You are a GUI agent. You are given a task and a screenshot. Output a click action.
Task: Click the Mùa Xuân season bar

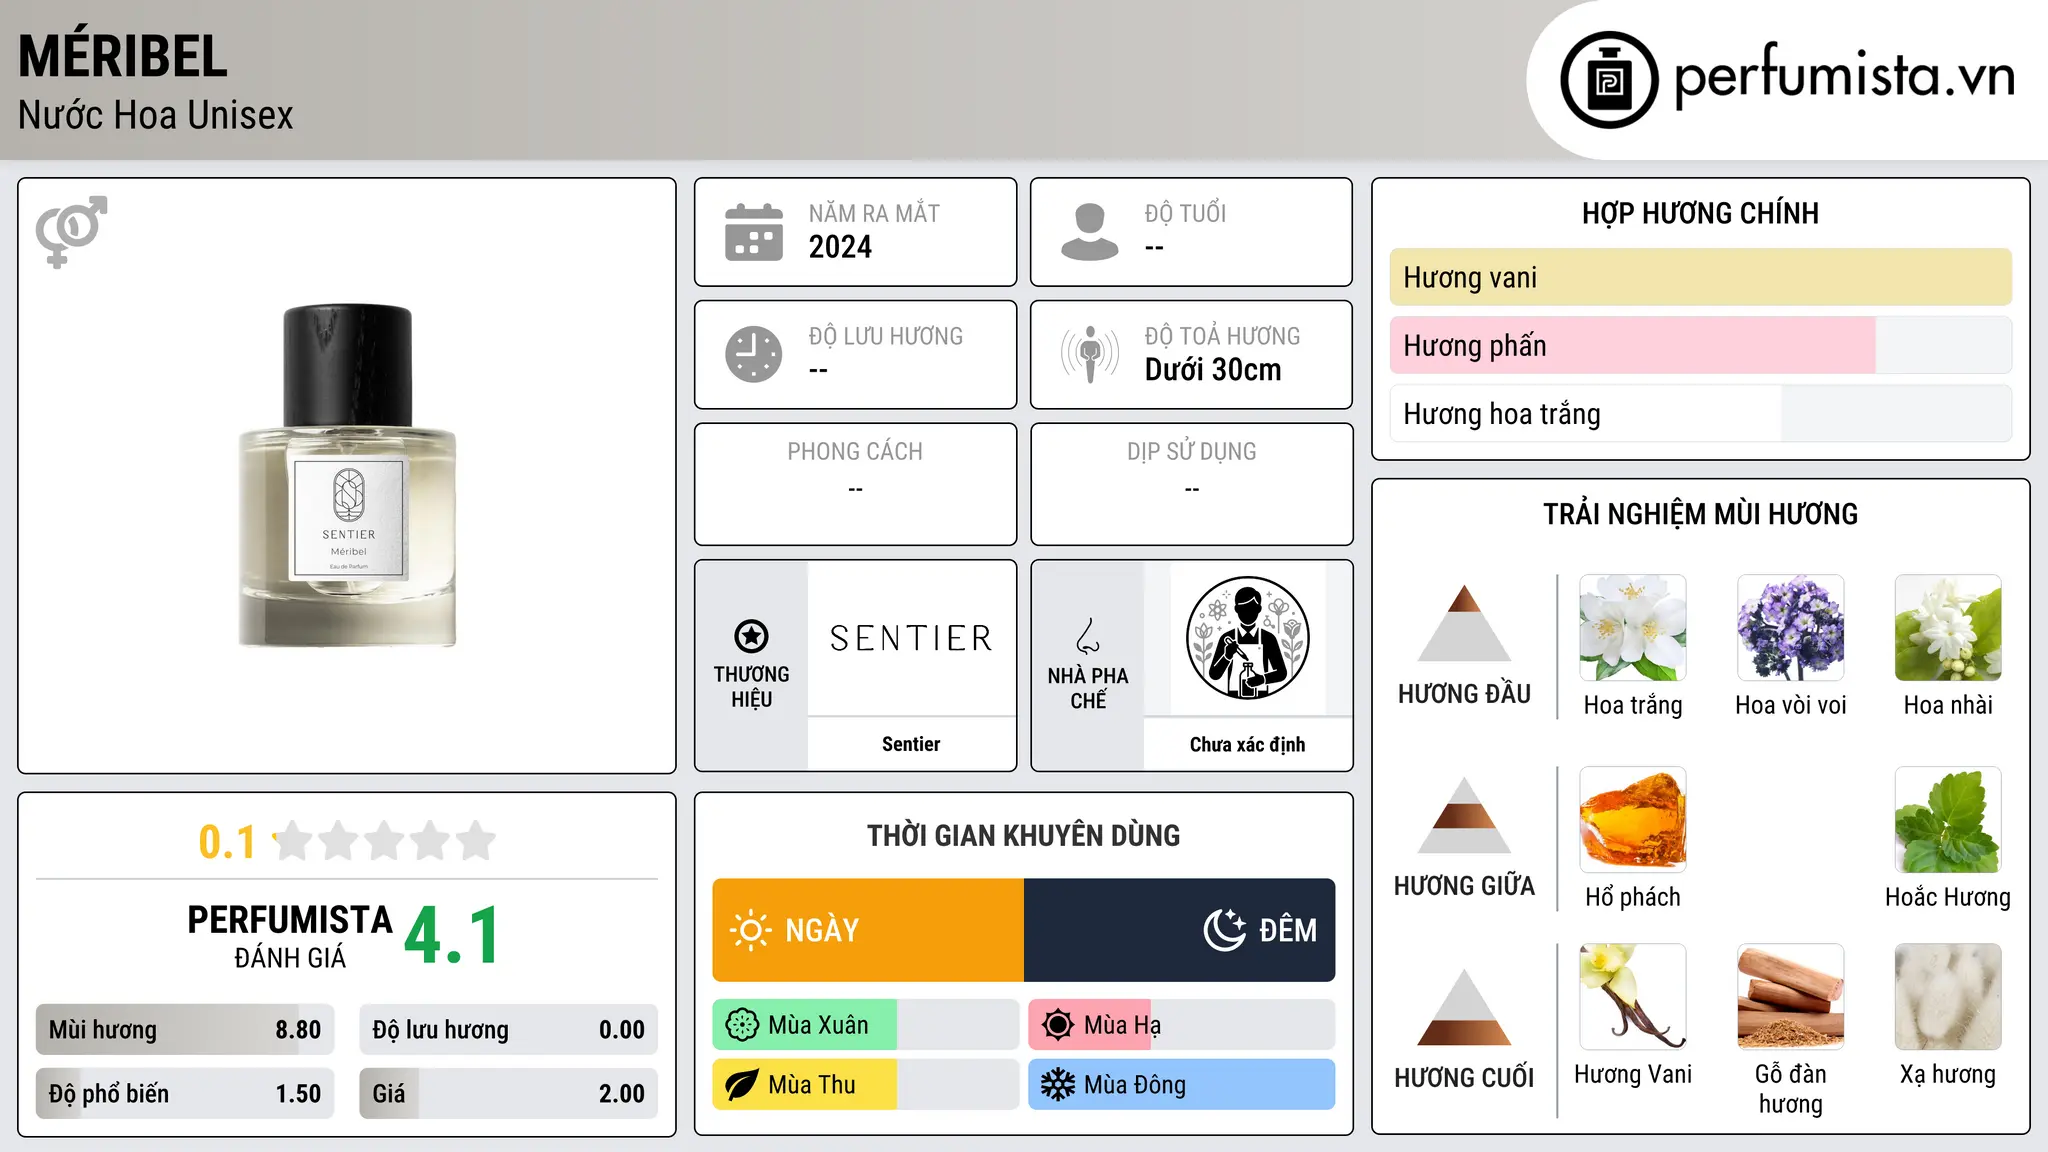pos(866,1025)
